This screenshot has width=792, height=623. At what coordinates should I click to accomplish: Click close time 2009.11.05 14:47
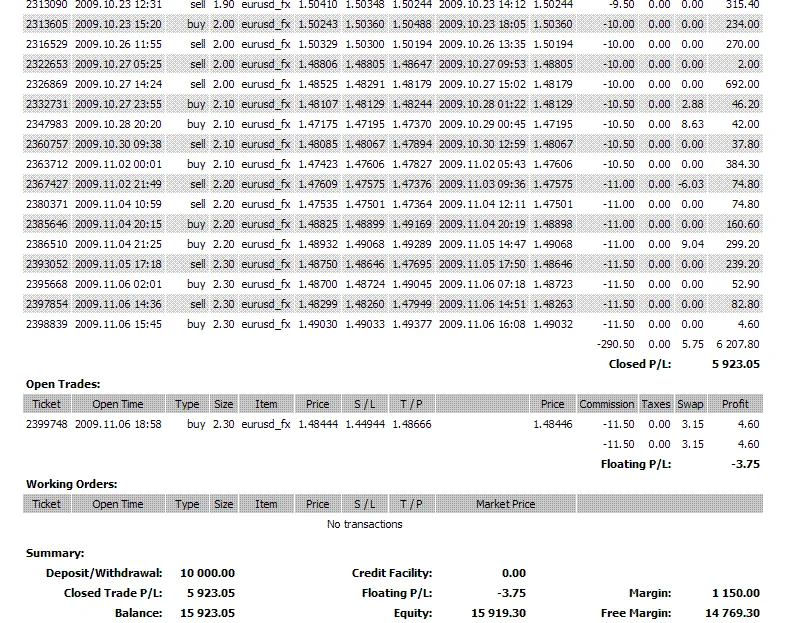[482, 244]
